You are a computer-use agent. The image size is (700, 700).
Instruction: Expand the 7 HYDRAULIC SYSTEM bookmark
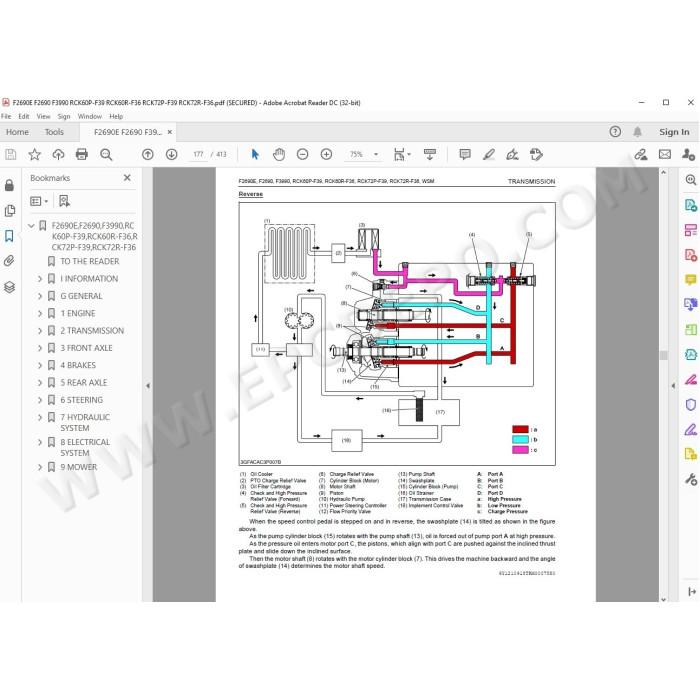pyautogui.click(x=40, y=417)
